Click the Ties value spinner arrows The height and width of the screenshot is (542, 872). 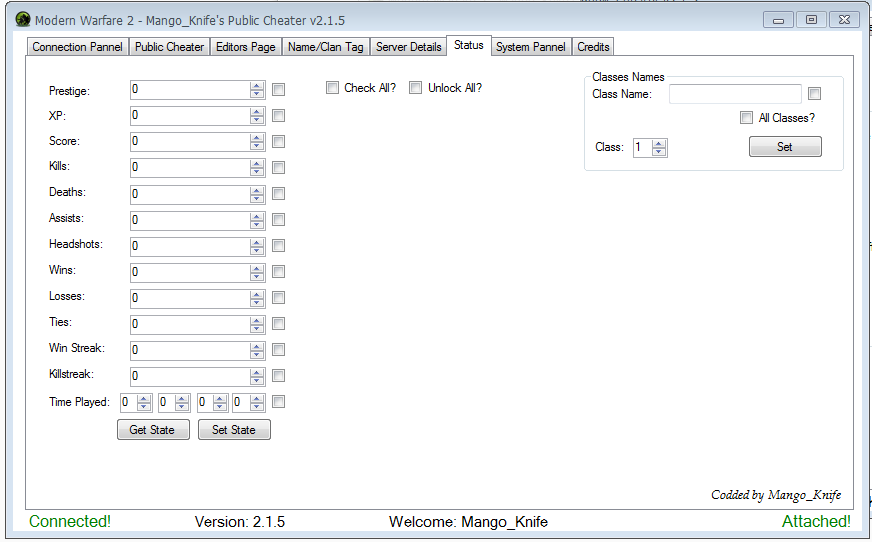coord(257,324)
